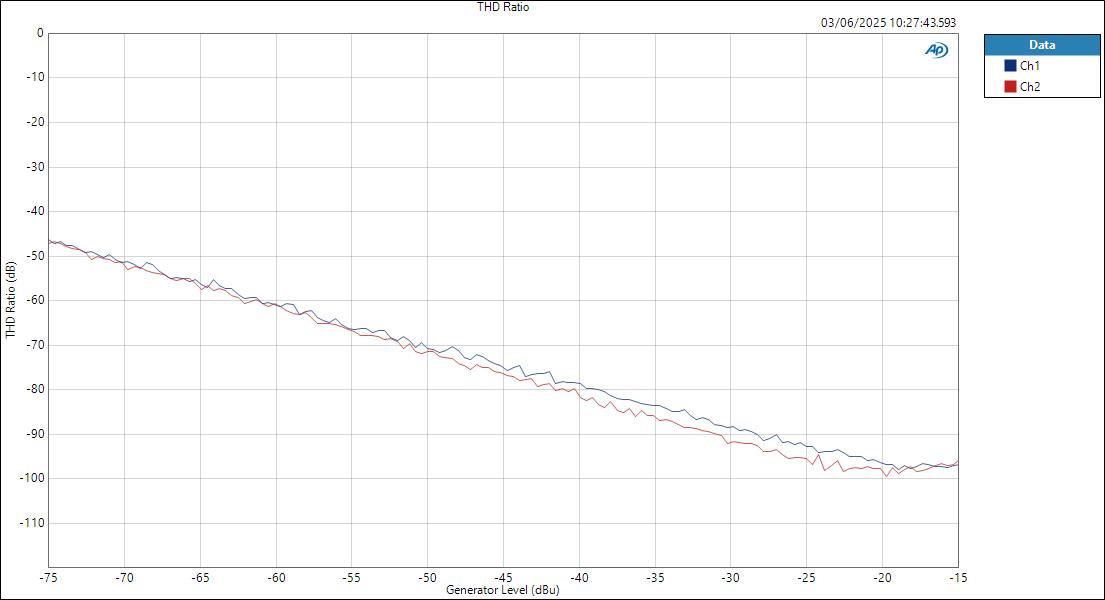
Task: Click the timestamp text above the graph
Action: coord(888,20)
